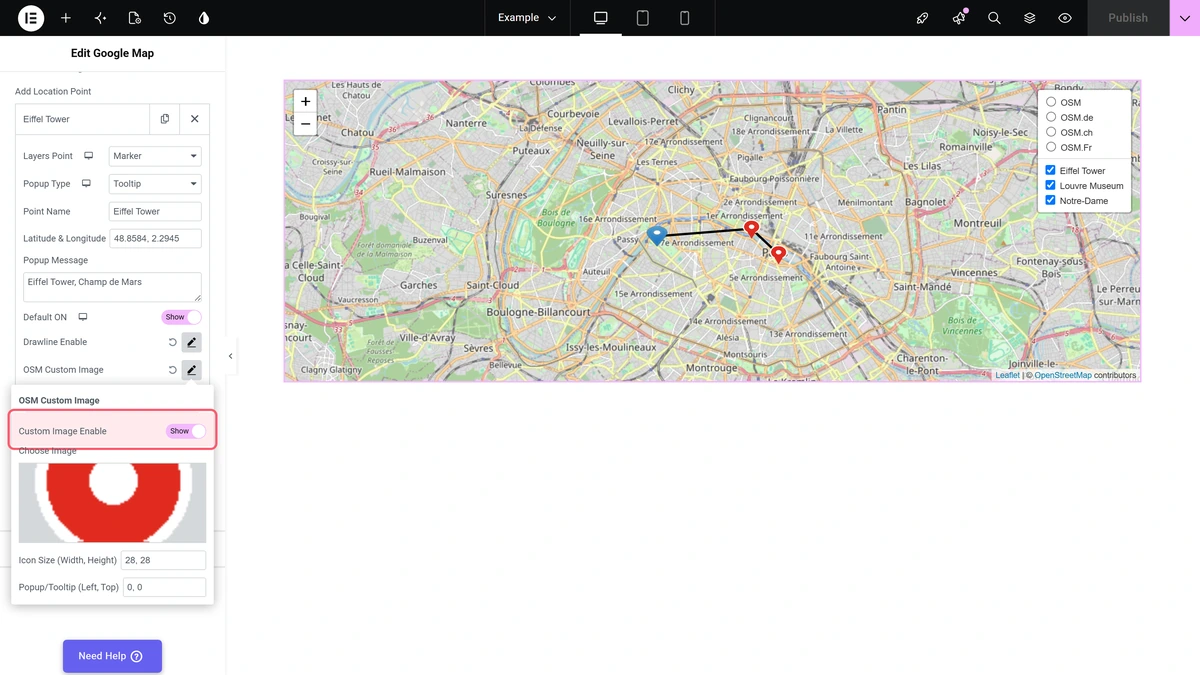Open the OpenStreetMap attribution link
Screen dimensions: 1200x675
pyautogui.click(x=1063, y=376)
